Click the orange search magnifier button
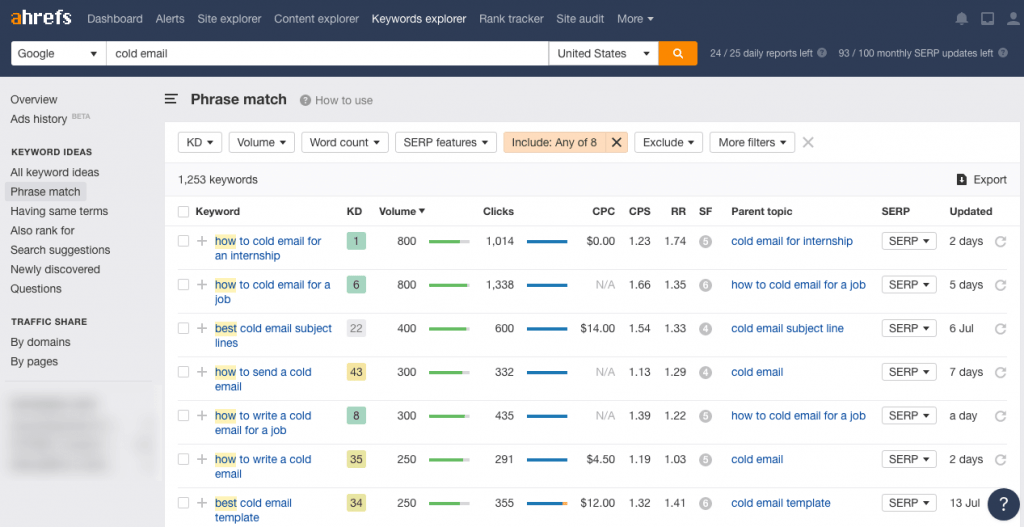1024x527 pixels. click(677, 53)
